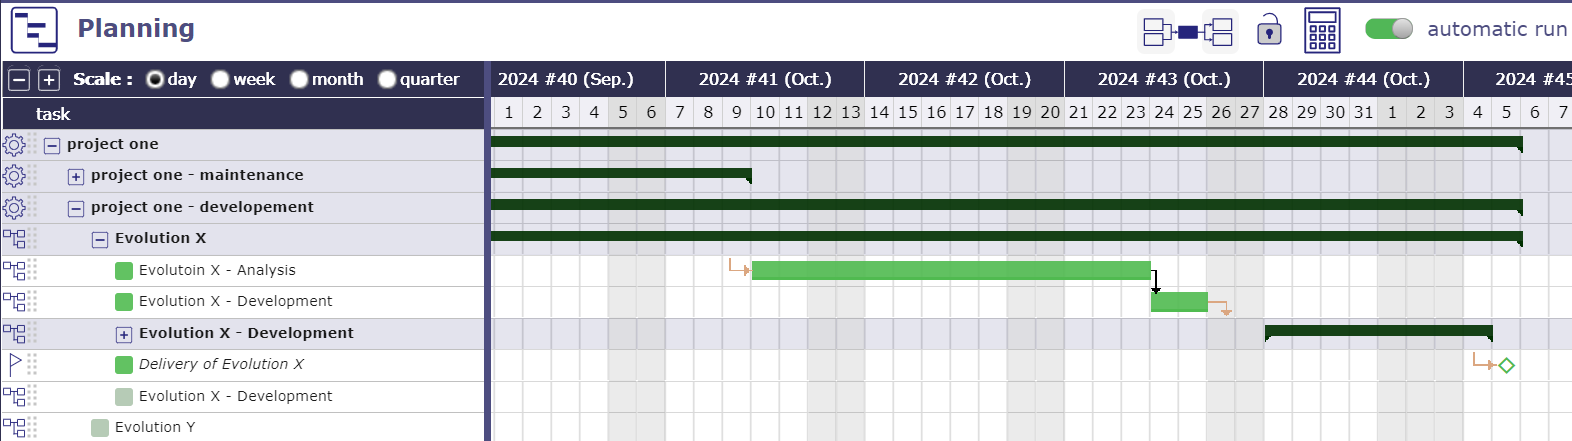Select the week scale radio button
The image size is (1572, 441).
[220, 80]
